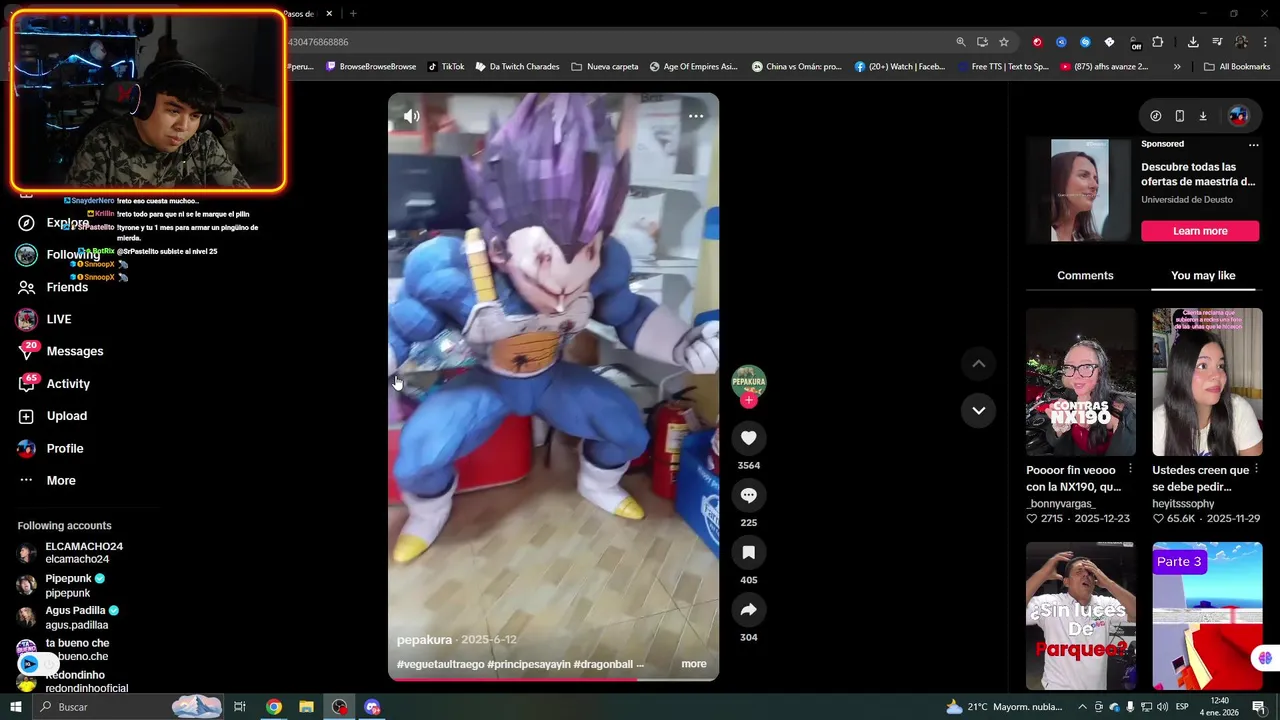The height and width of the screenshot is (720, 1280).
Task: Open a new Chrome tab
Action: [353, 14]
